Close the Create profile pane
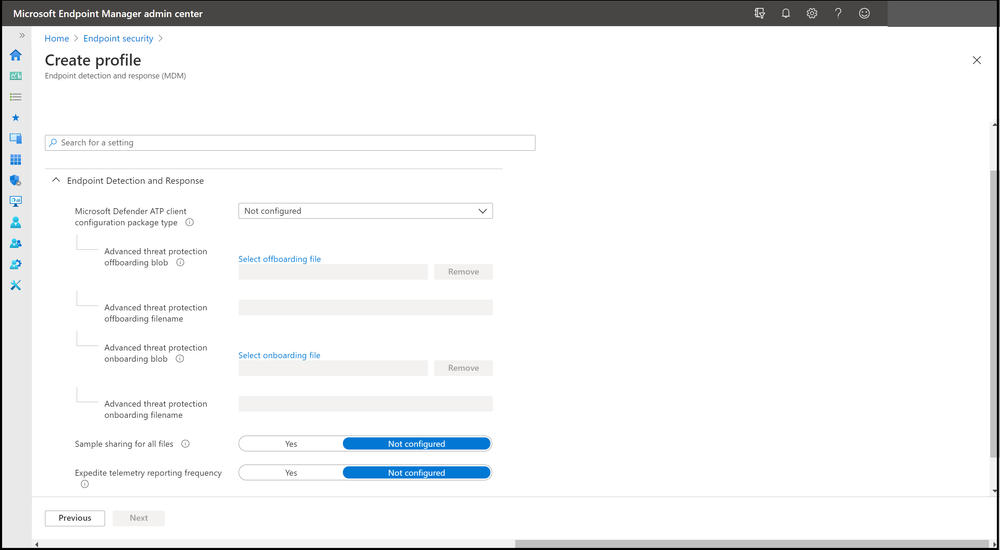 pos(976,60)
